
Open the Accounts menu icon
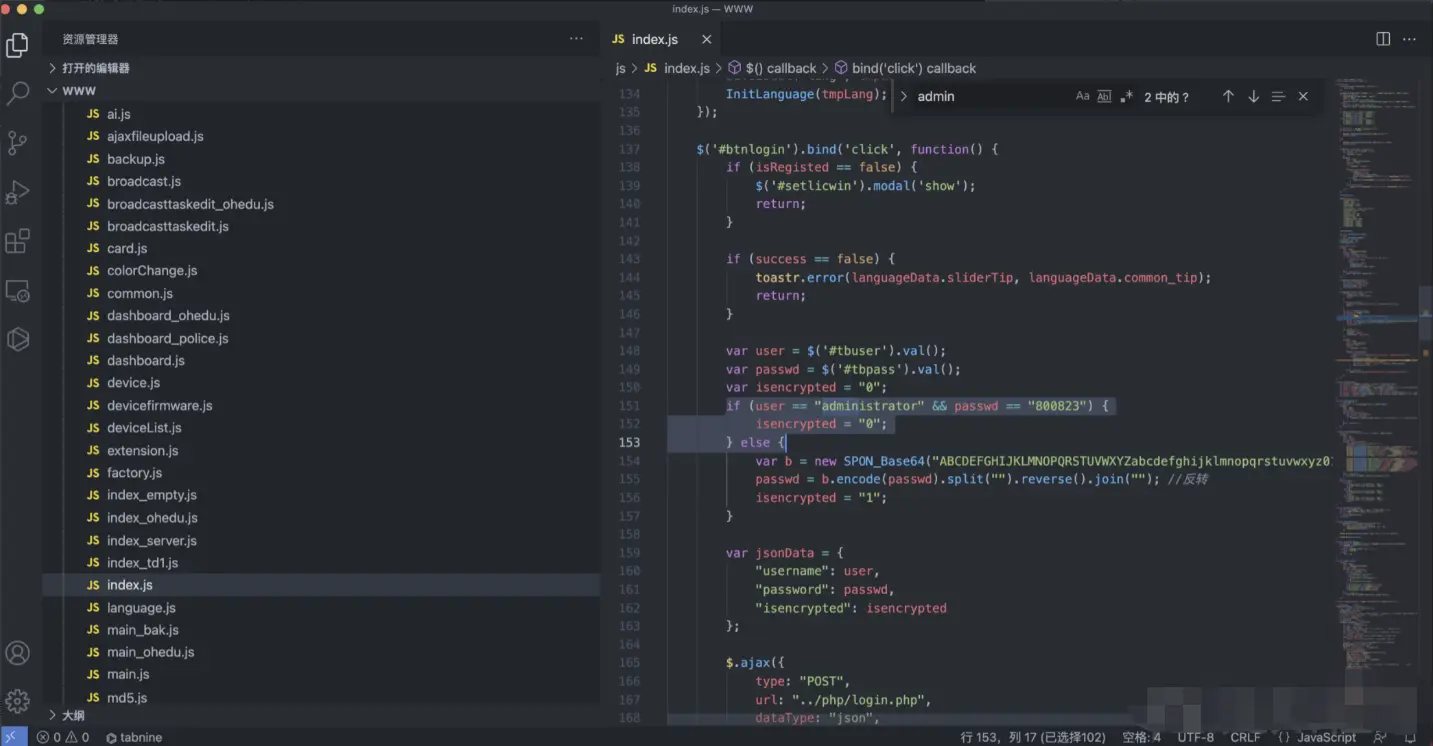click(x=17, y=653)
